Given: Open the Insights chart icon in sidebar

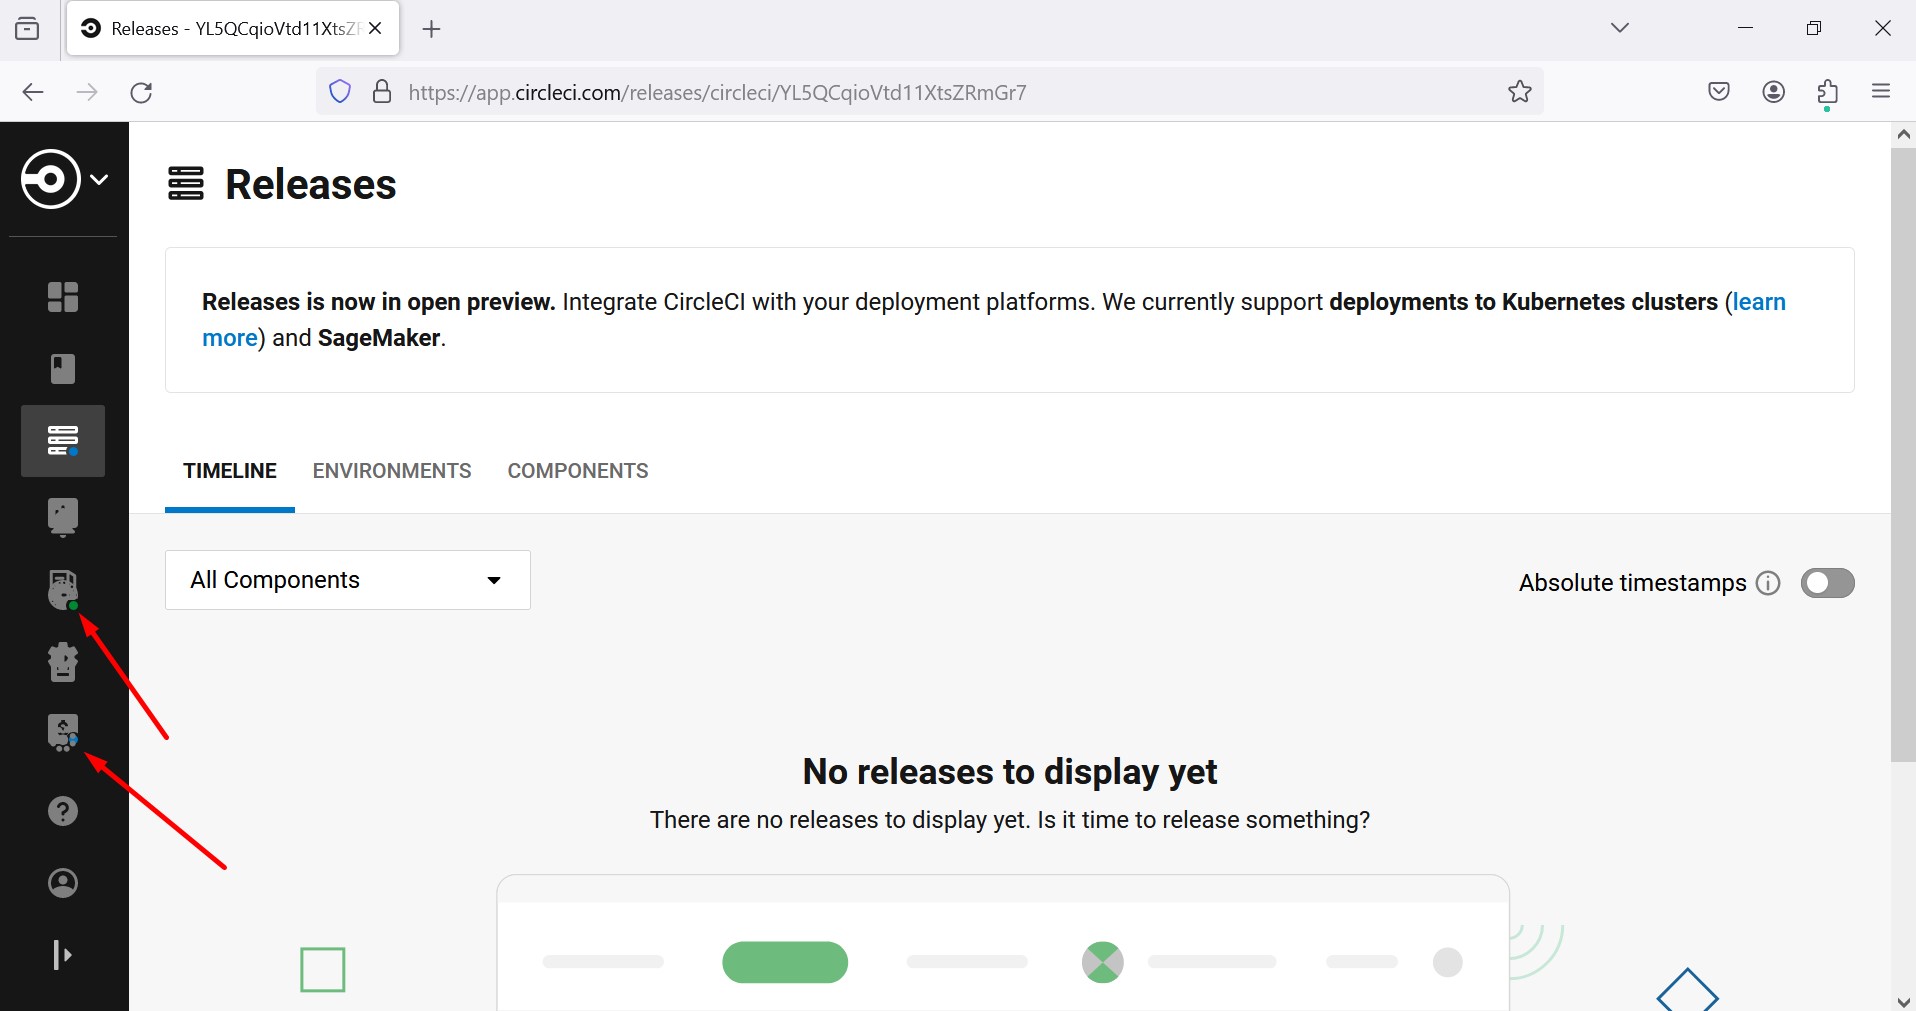Looking at the screenshot, I should pyautogui.click(x=63, y=517).
